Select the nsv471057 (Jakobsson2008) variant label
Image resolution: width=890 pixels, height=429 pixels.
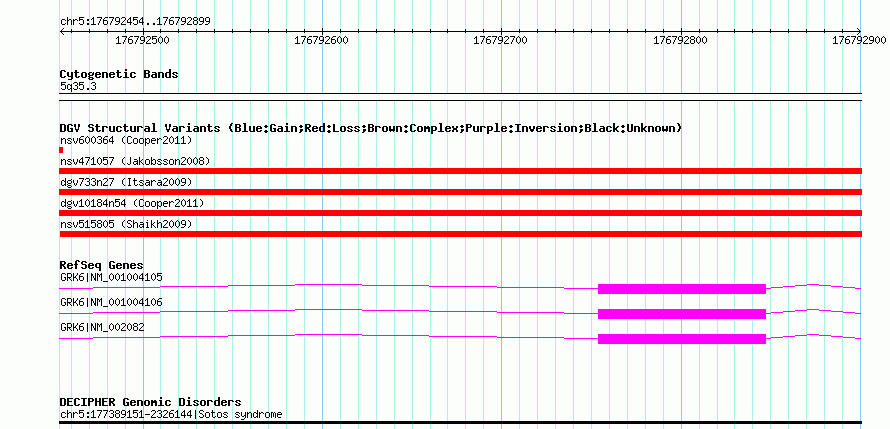(x=135, y=161)
